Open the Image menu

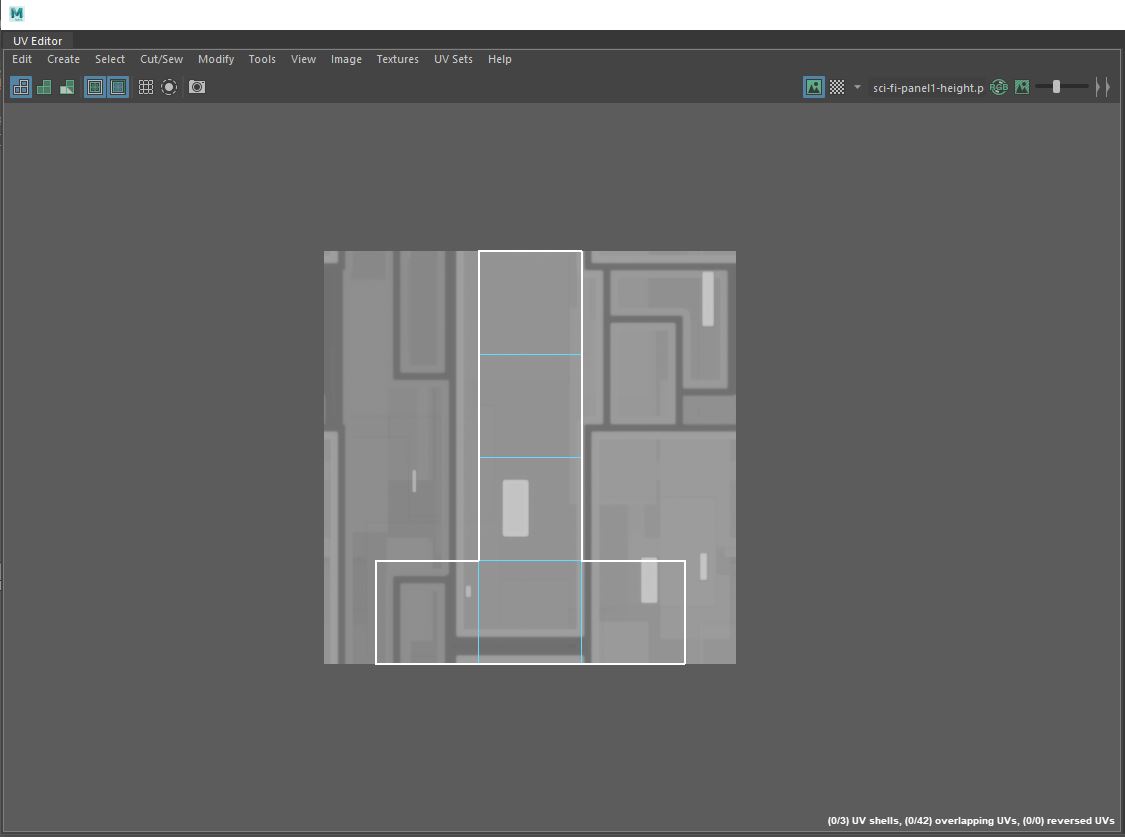pyautogui.click(x=346, y=59)
